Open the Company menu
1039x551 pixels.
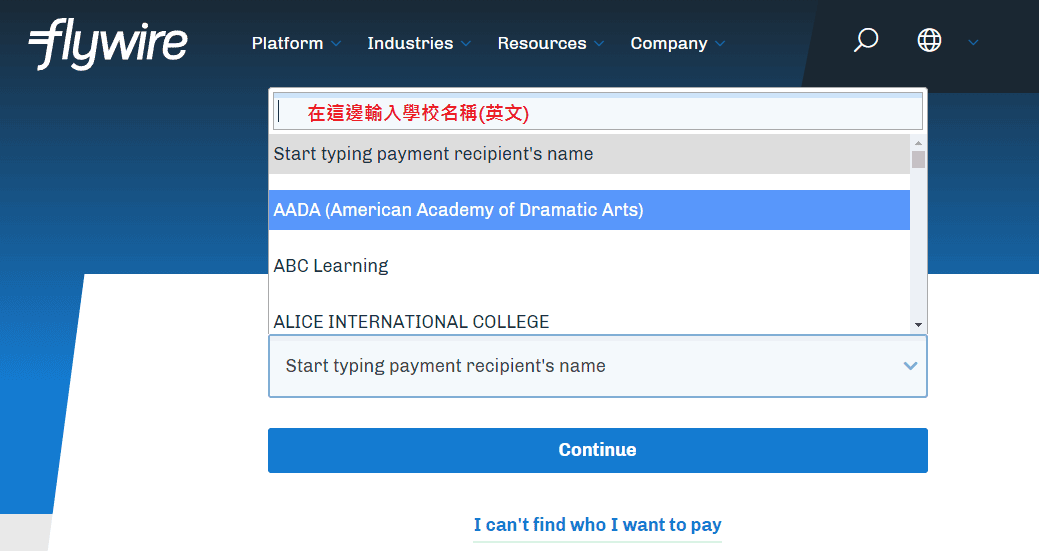click(x=668, y=43)
